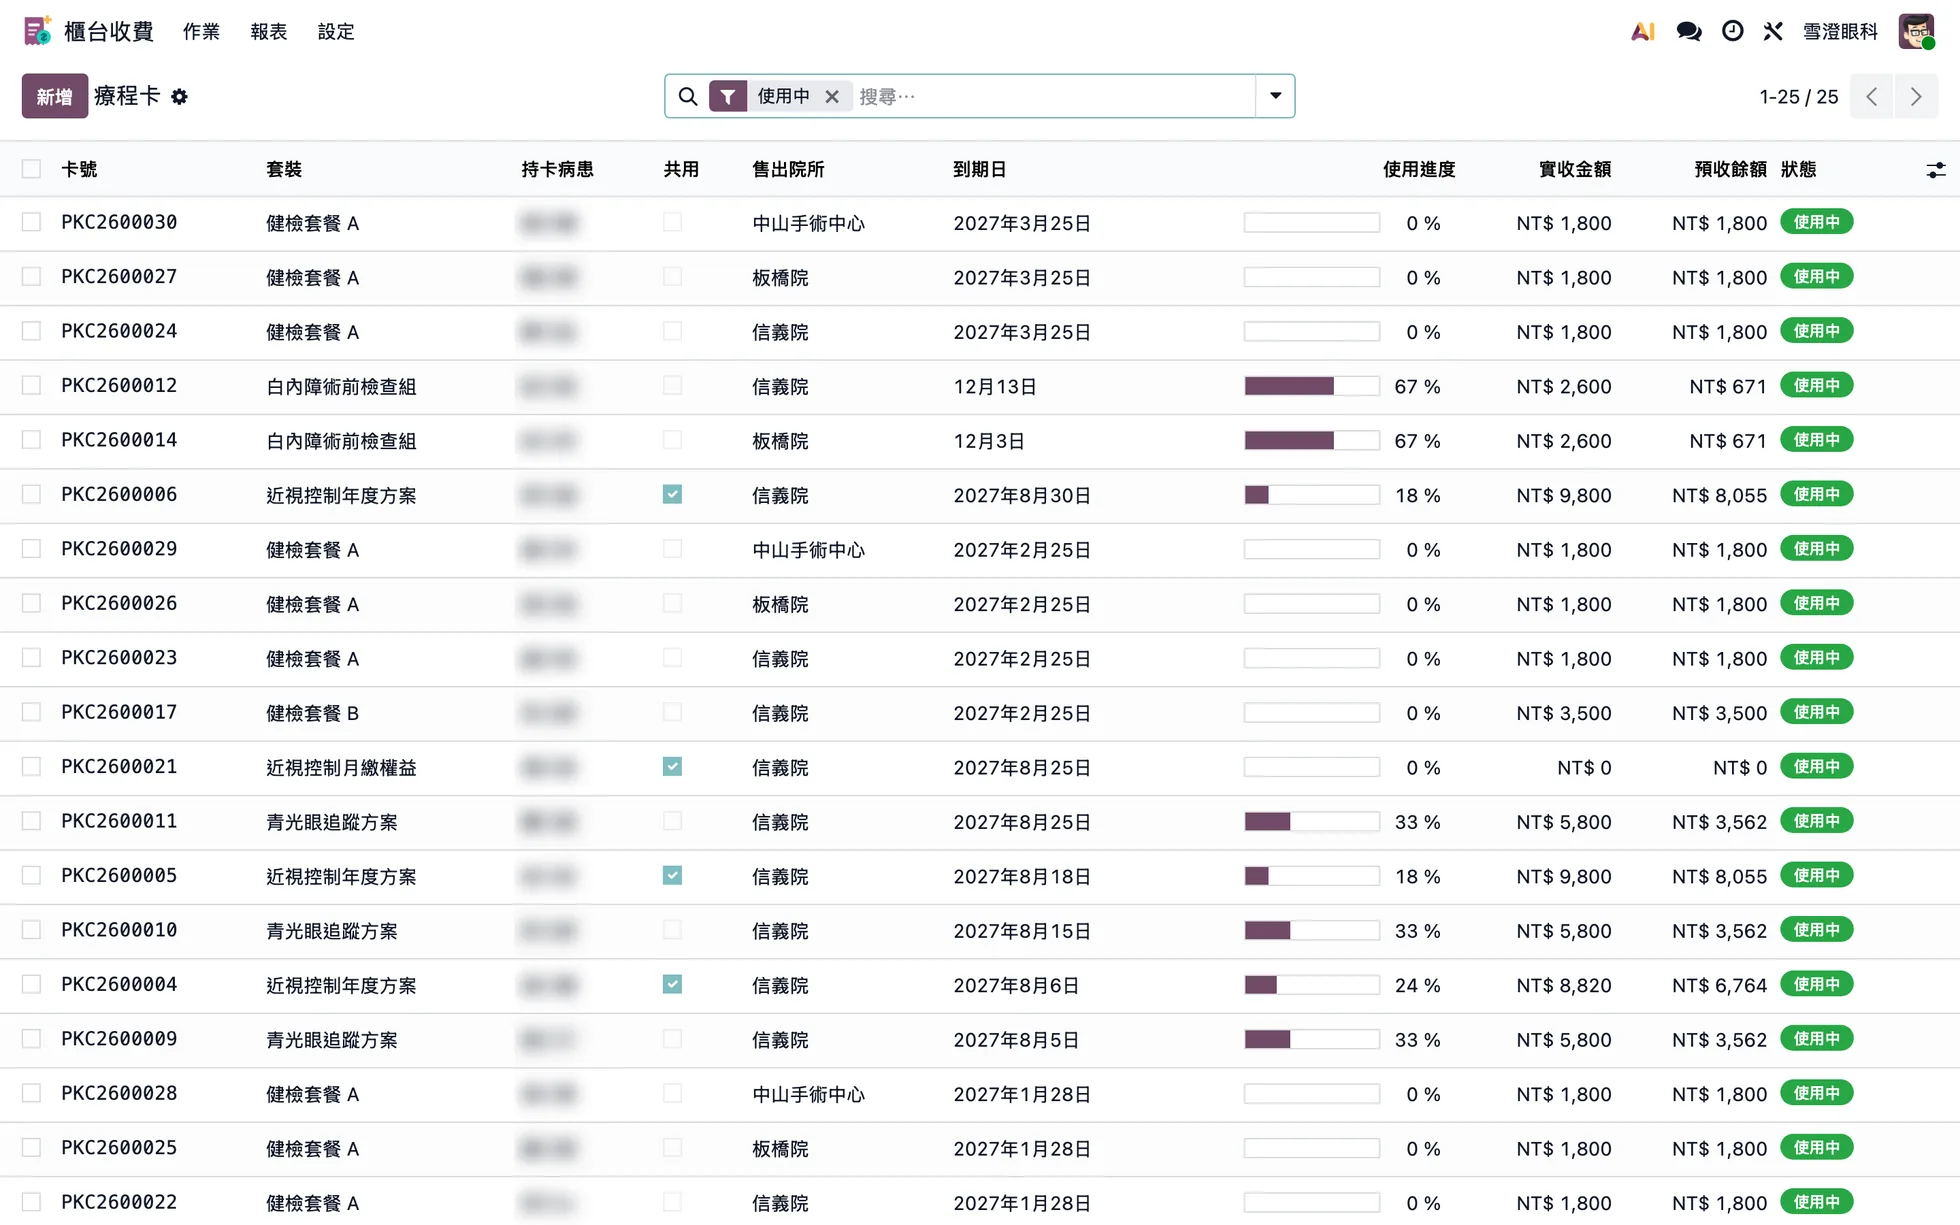The width and height of the screenshot is (1960, 1225).
Task: Open the 報表 menu
Action: pyautogui.click(x=268, y=31)
